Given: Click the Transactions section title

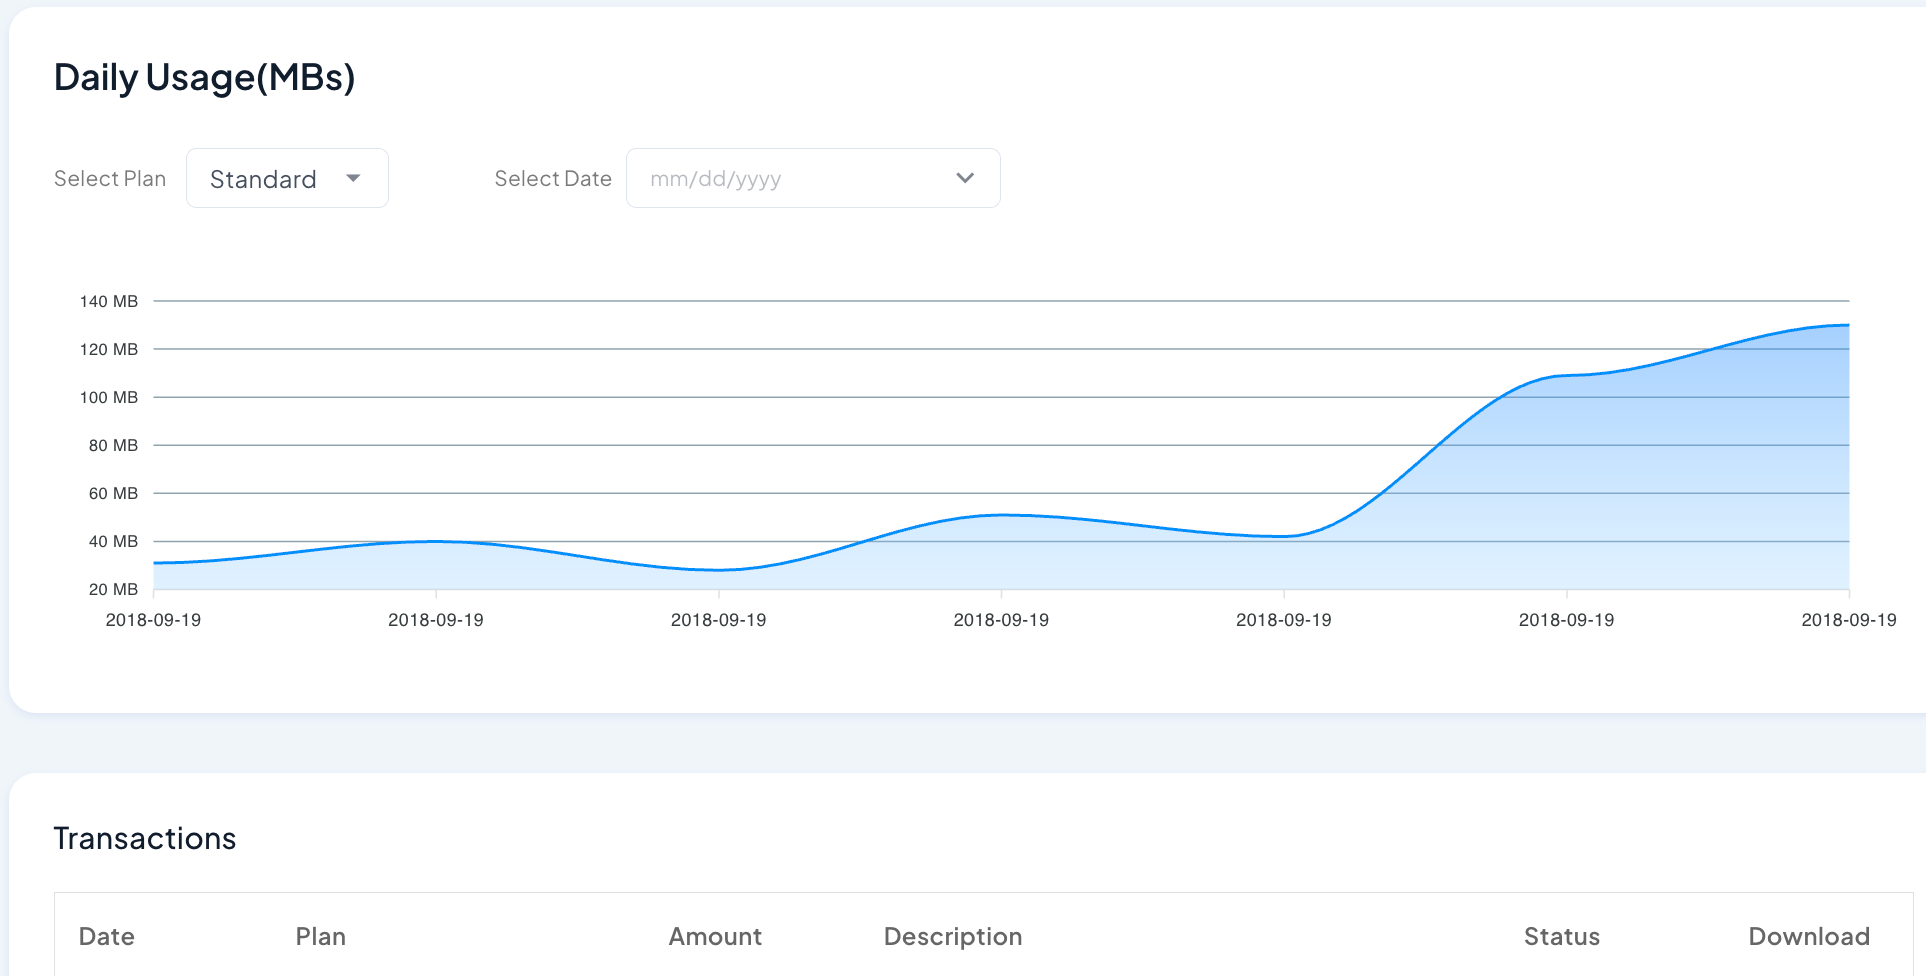Looking at the screenshot, I should (145, 838).
